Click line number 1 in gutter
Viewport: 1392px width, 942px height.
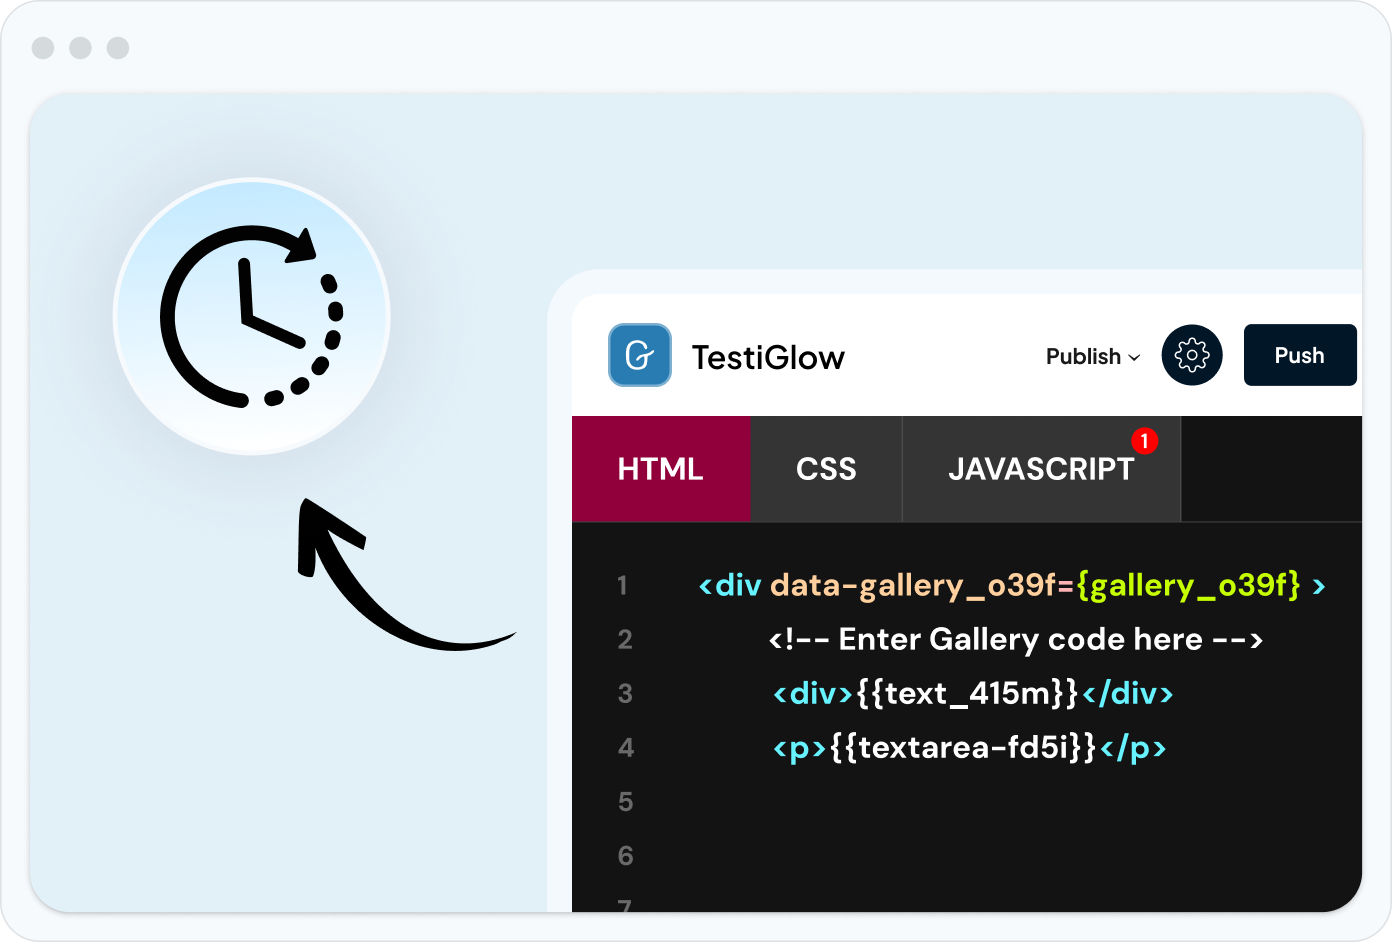(x=622, y=585)
